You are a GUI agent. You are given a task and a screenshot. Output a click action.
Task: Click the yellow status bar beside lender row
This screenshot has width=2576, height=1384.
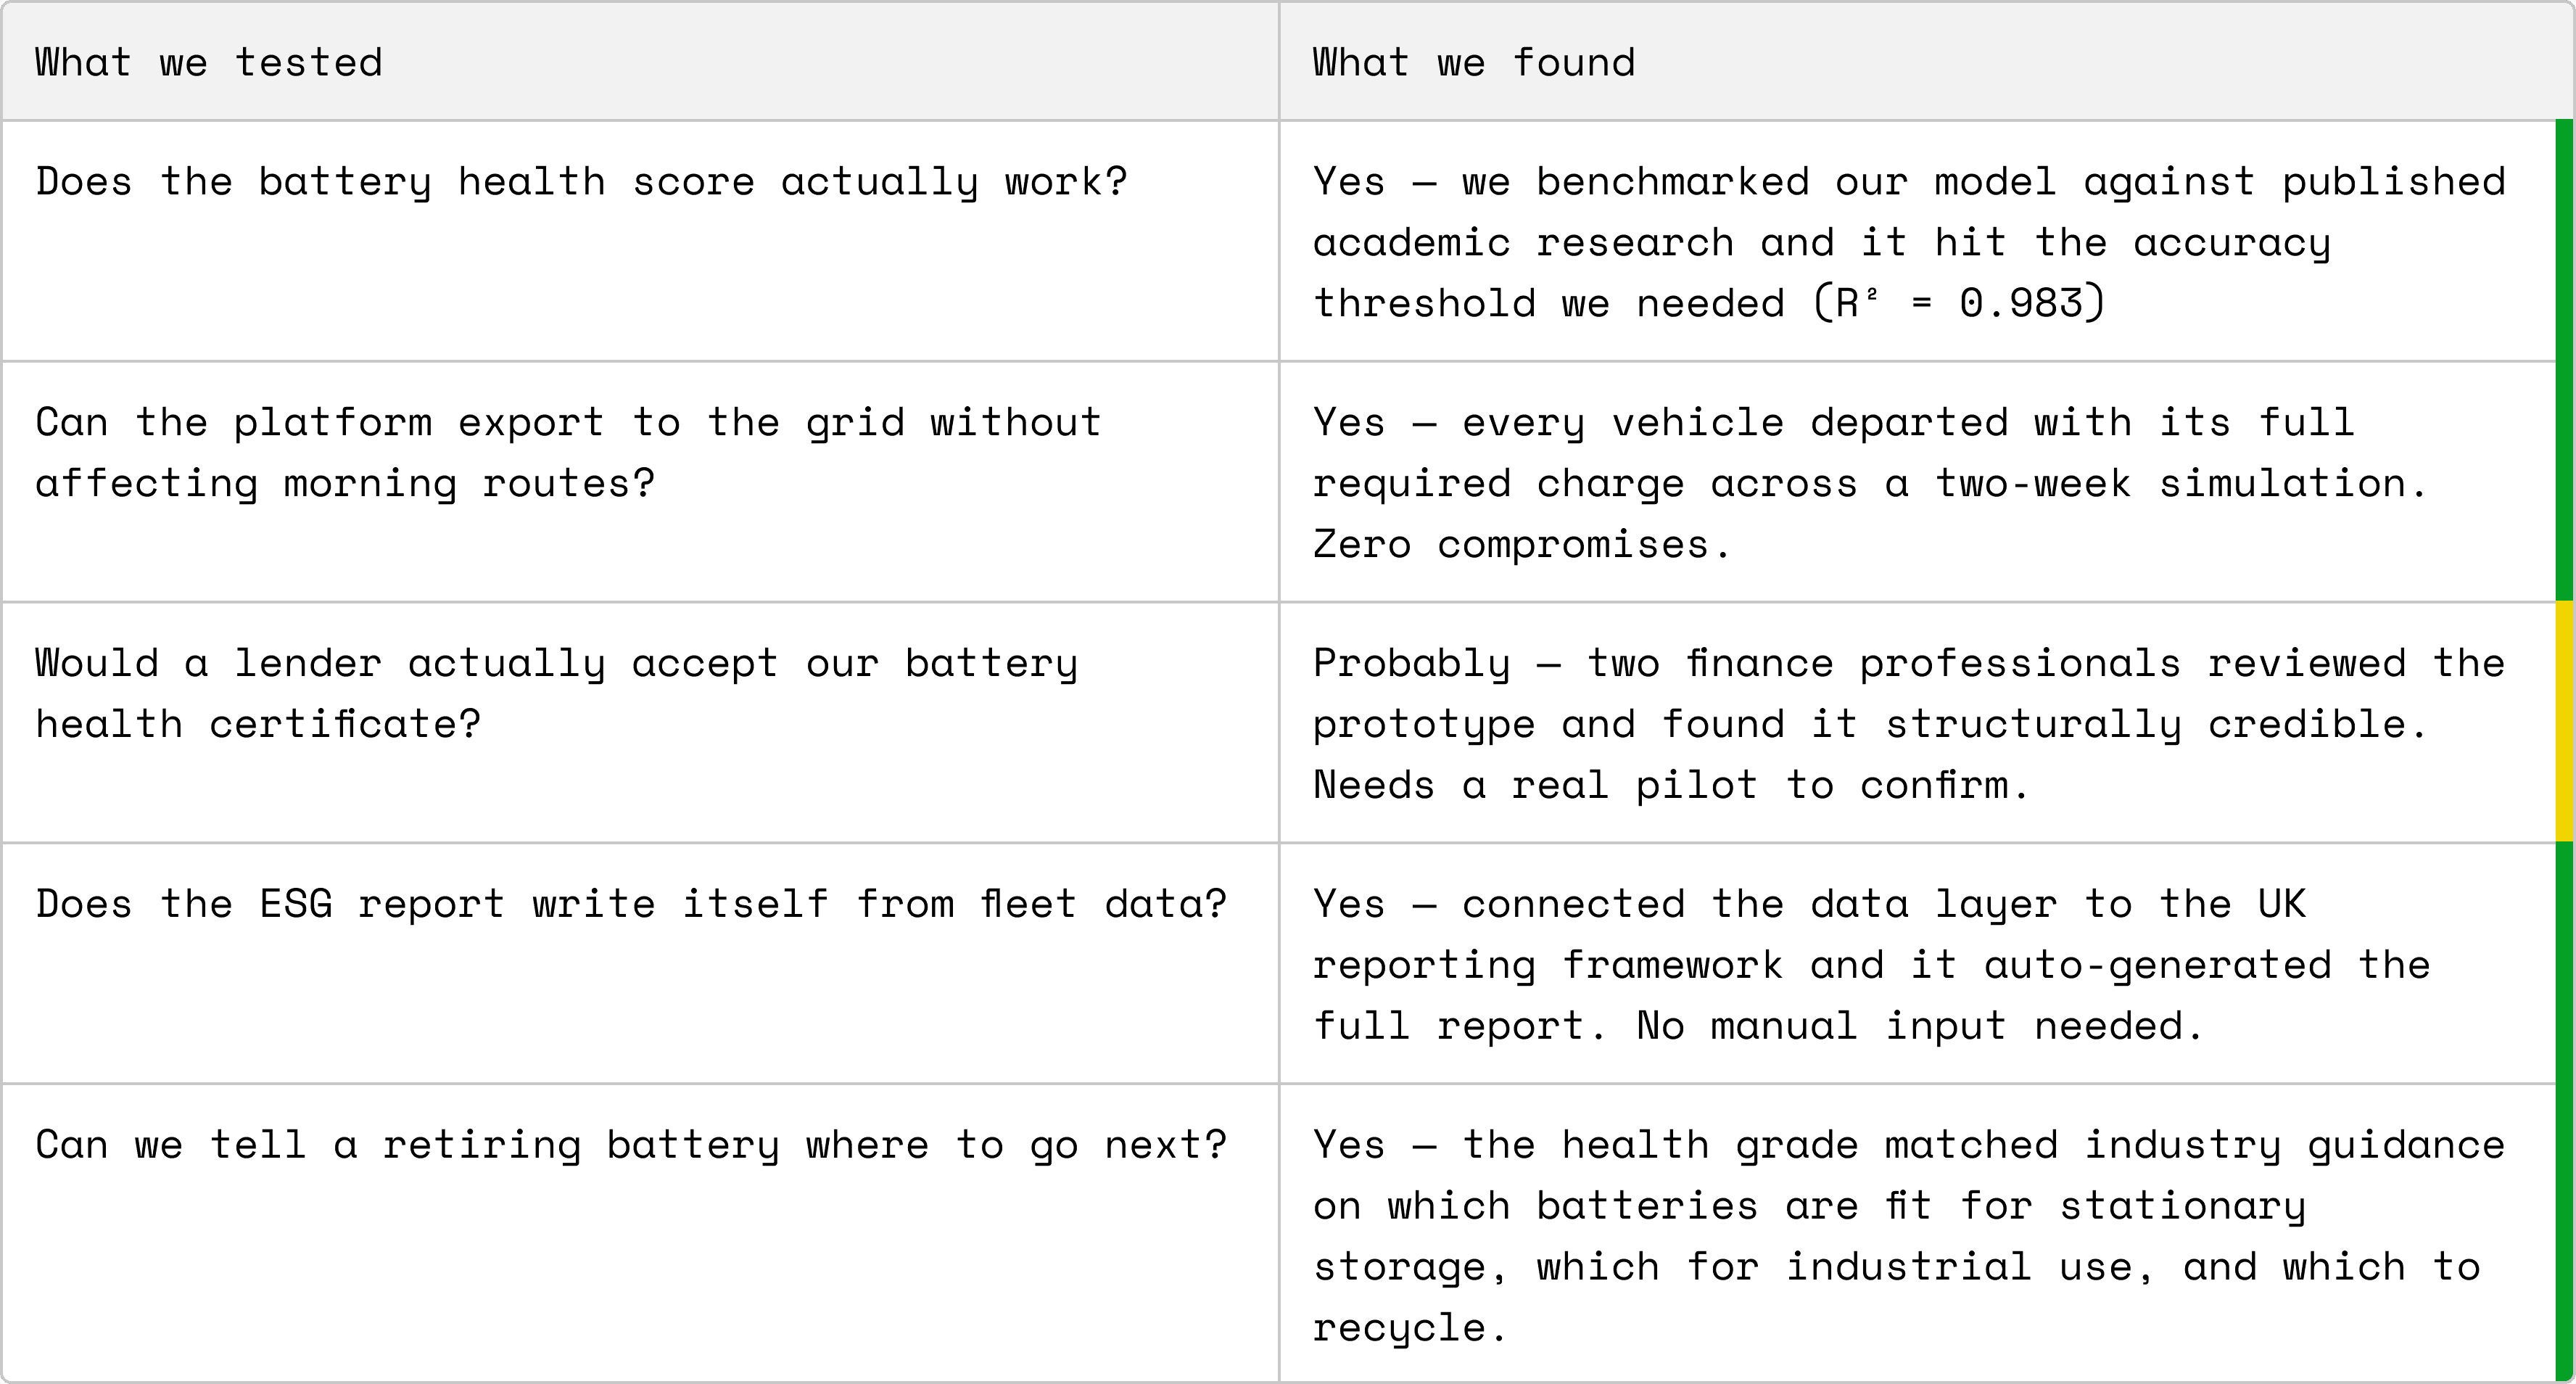pos(2565,722)
